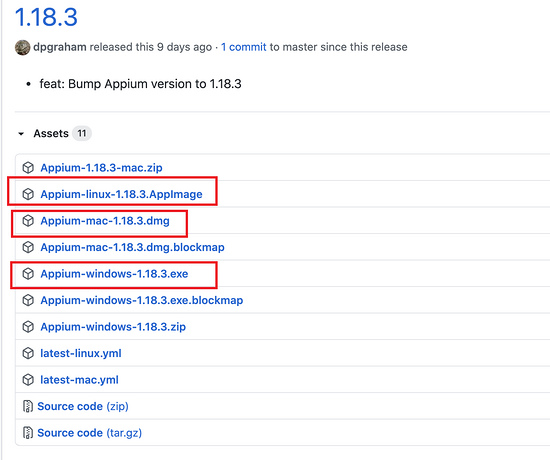Click package icon beside latest-linux.yml
Image resolution: width=550 pixels, height=460 pixels.
click(28, 353)
